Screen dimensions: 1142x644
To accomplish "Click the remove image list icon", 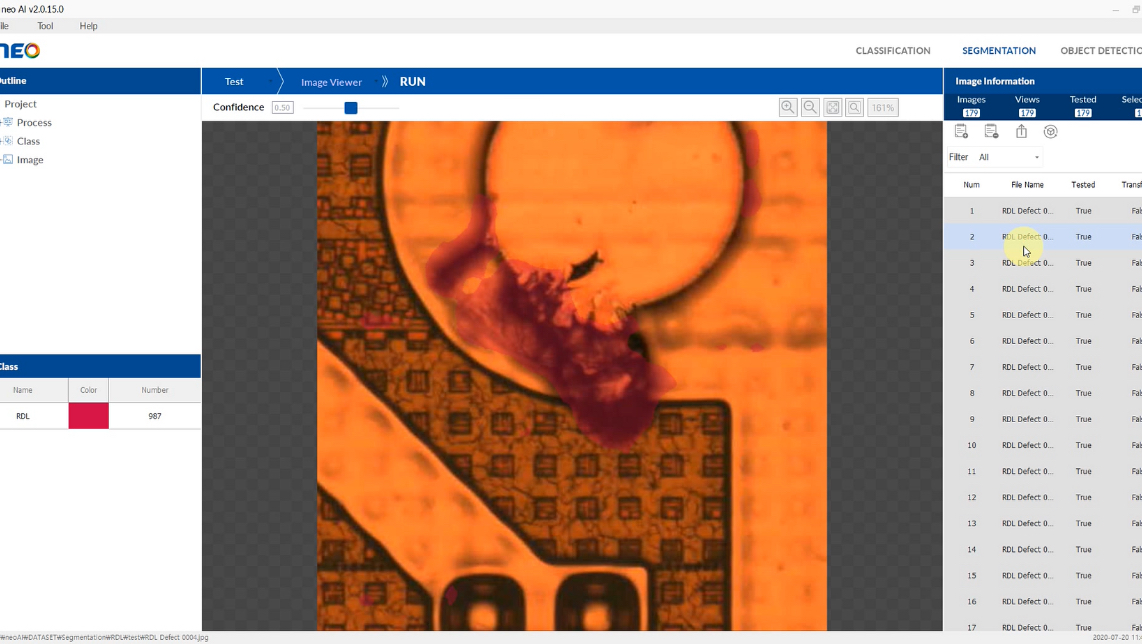I will [991, 132].
